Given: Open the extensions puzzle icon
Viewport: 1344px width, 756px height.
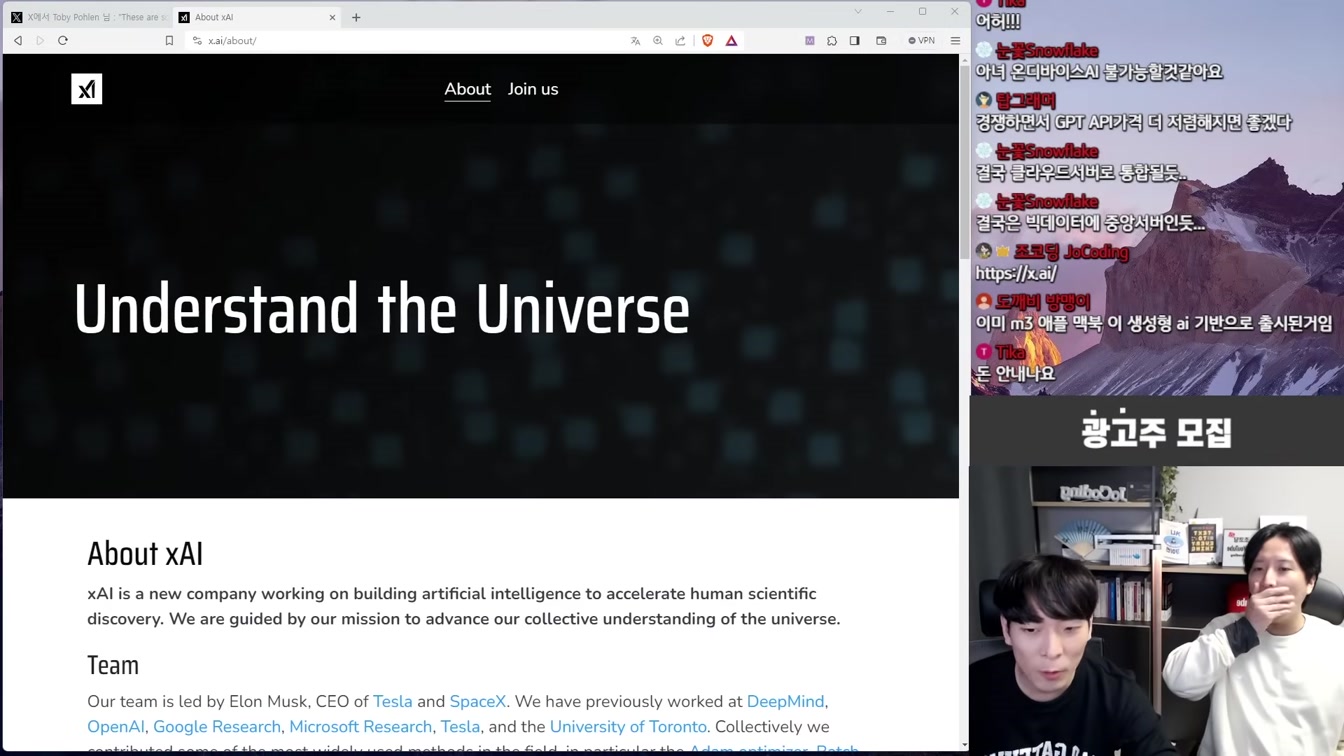Looking at the screenshot, I should (832, 41).
